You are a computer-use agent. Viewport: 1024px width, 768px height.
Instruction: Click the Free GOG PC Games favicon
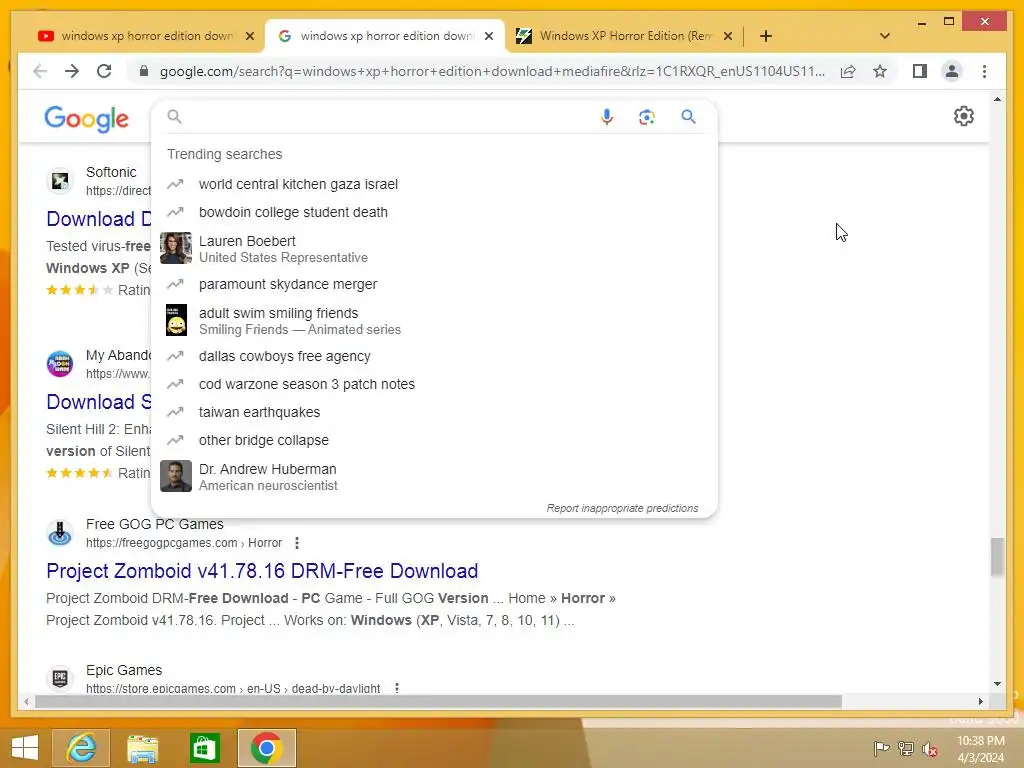(x=59, y=533)
